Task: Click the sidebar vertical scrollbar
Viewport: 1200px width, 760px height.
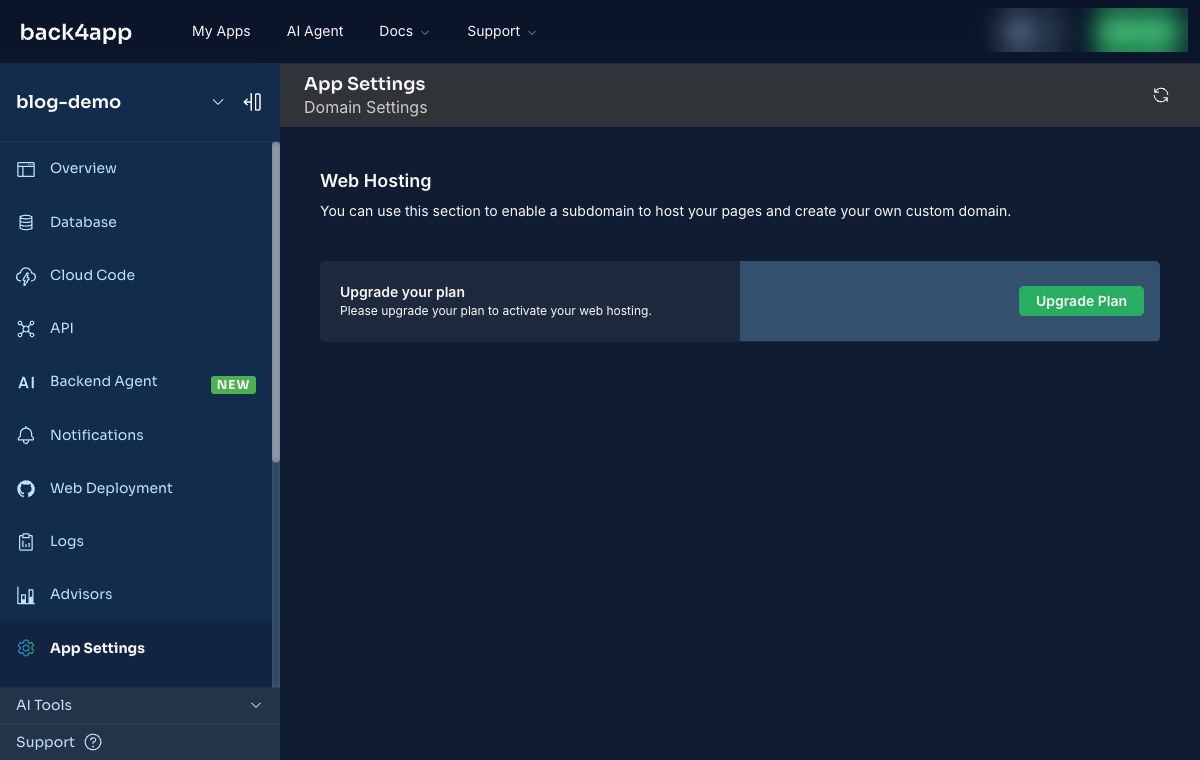Action: click(x=276, y=301)
